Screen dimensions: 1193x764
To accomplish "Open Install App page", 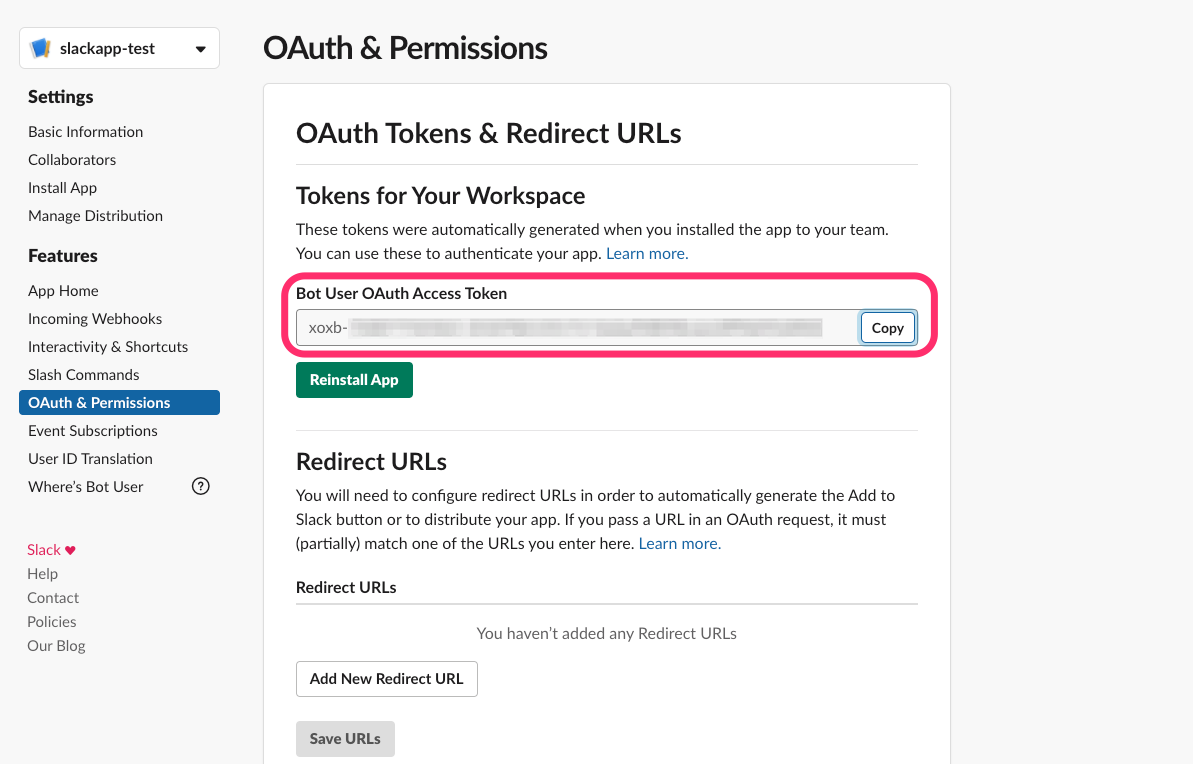I will click(62, 188).
